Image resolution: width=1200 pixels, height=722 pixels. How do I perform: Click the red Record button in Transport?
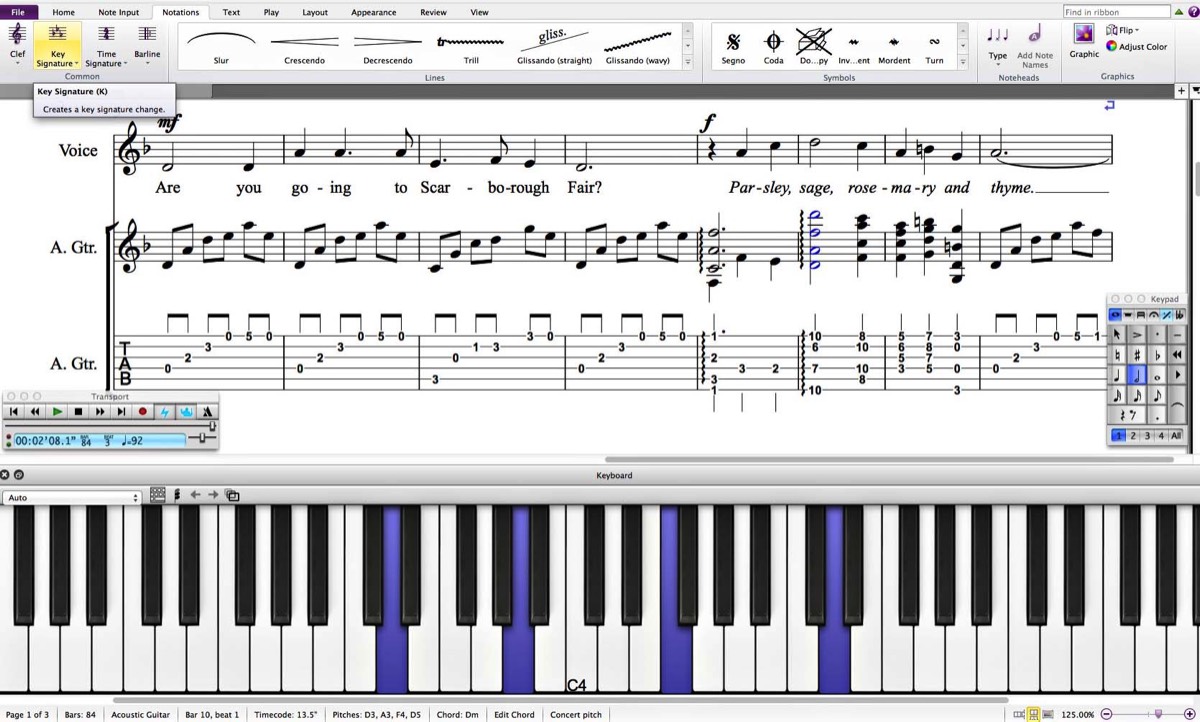(142, 411)
